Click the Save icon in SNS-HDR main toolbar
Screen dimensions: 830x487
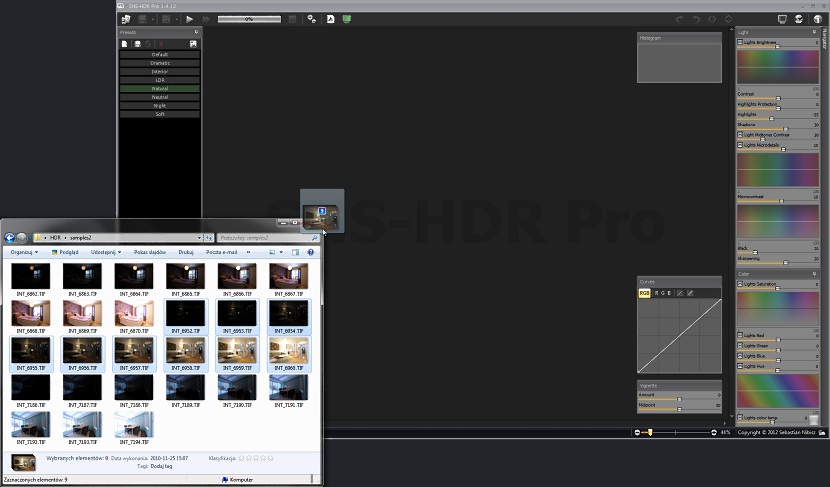coord(142,19)
